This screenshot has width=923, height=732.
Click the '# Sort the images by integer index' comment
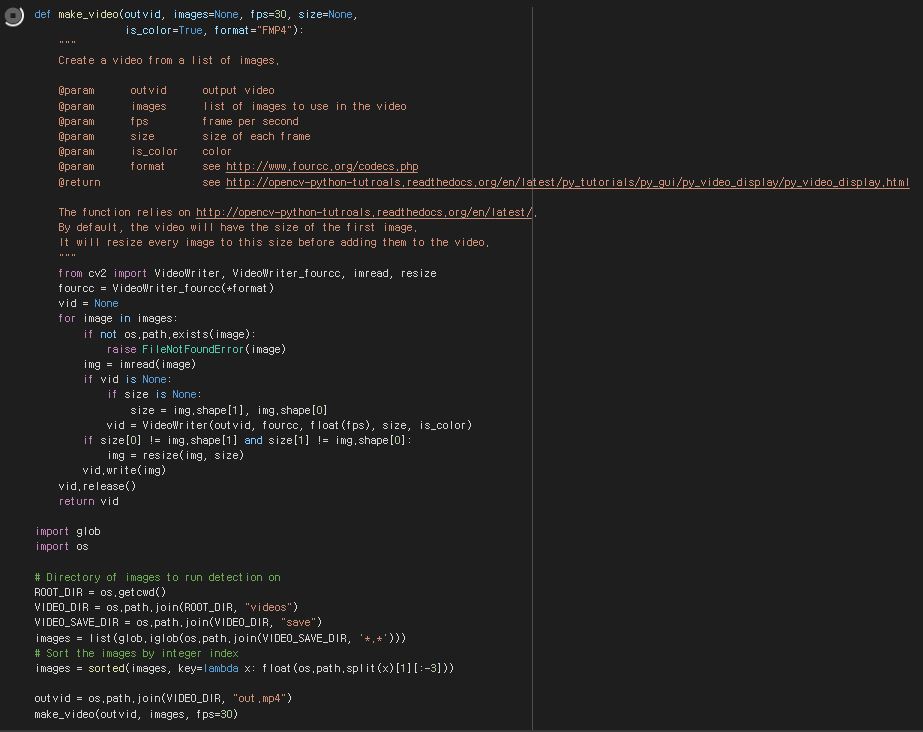point(136,653)
